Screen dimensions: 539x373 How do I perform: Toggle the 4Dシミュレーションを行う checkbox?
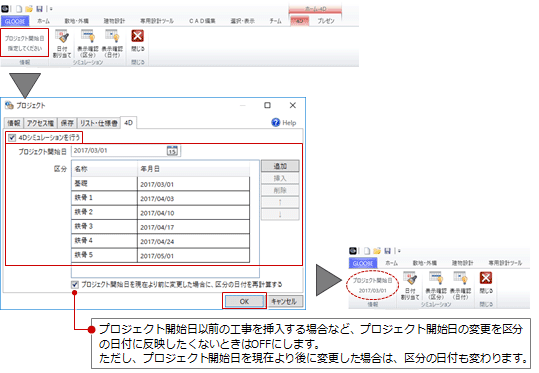click(12, 138)
